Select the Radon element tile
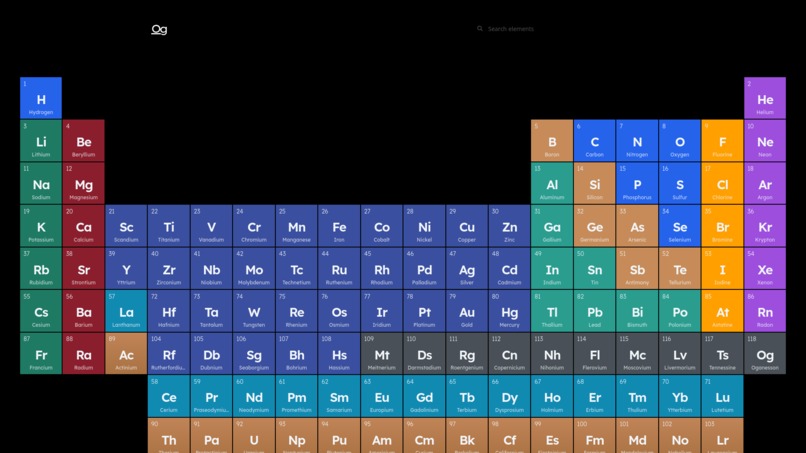Viewport: 806px width, 453px height. click(765, 311)
